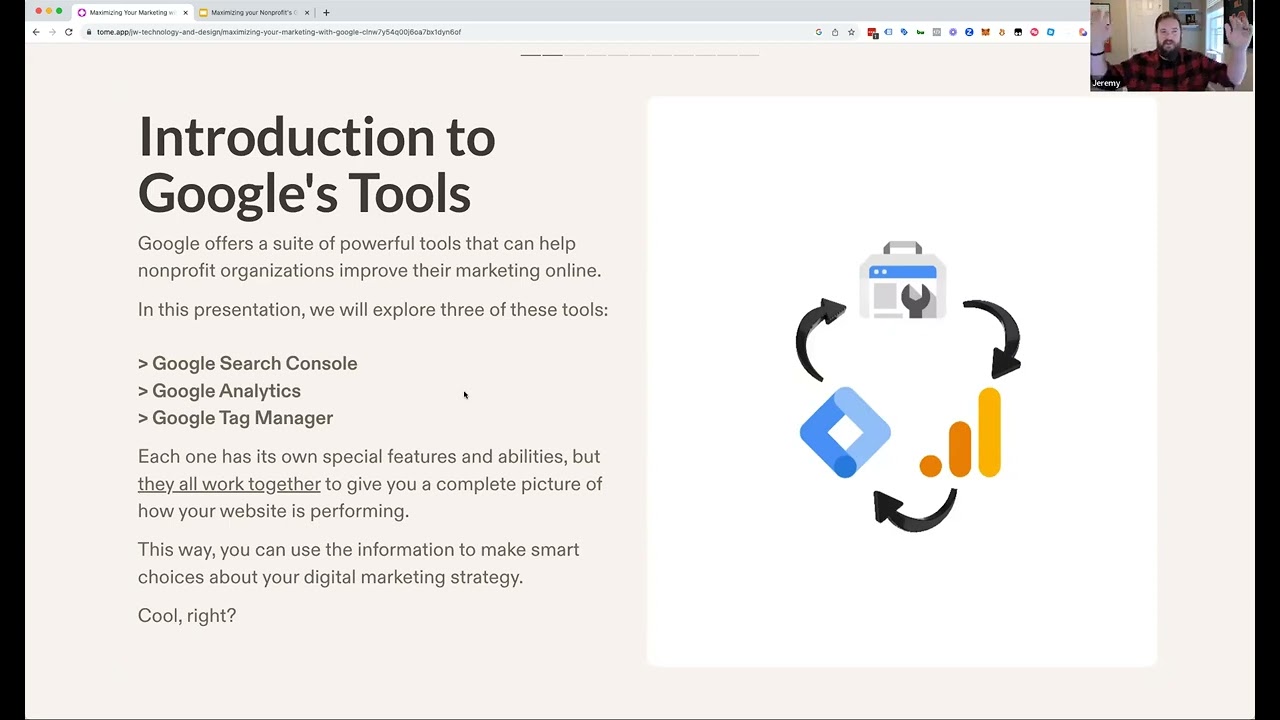Screen dimensions: 1280x720
Task: Click the Search Console icon in the graphic
Action: click(902, 280)
